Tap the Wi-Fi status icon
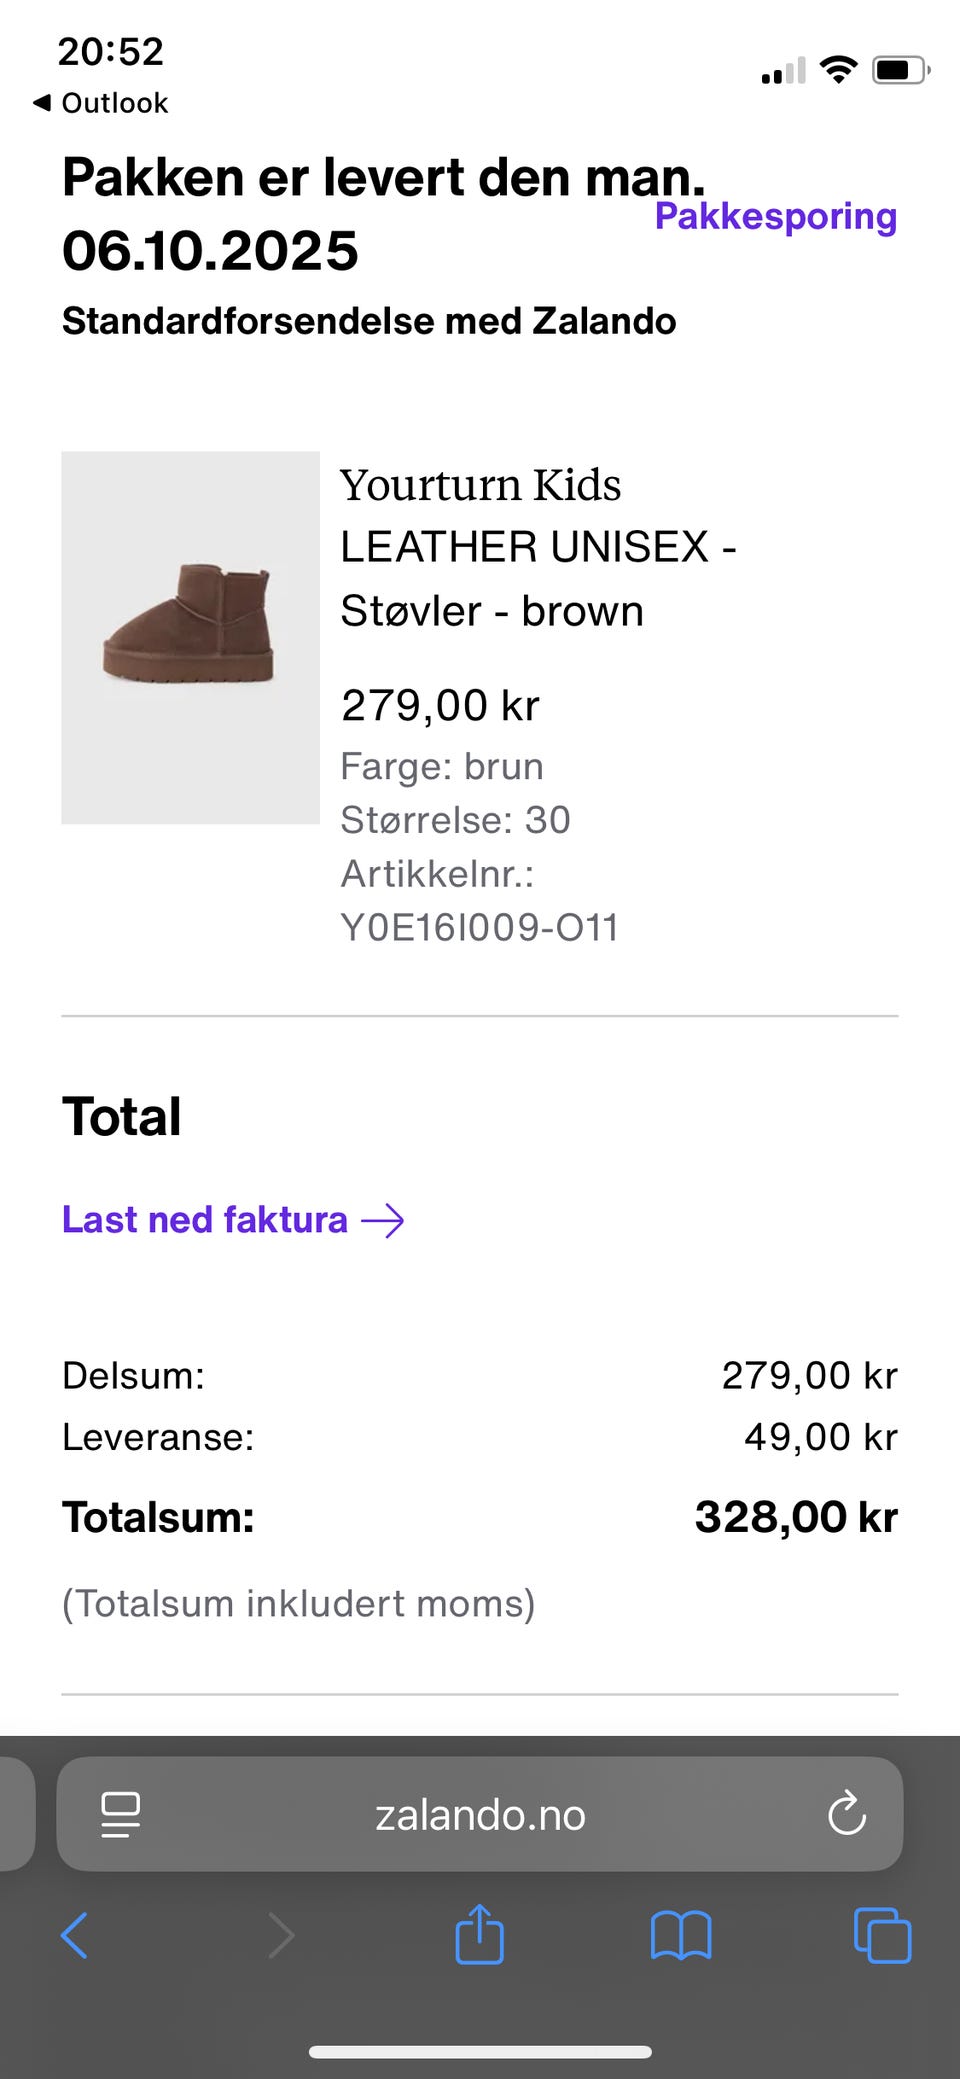Image resolution: width=960 pixels, height=2079 pixels. coord(838,70)
